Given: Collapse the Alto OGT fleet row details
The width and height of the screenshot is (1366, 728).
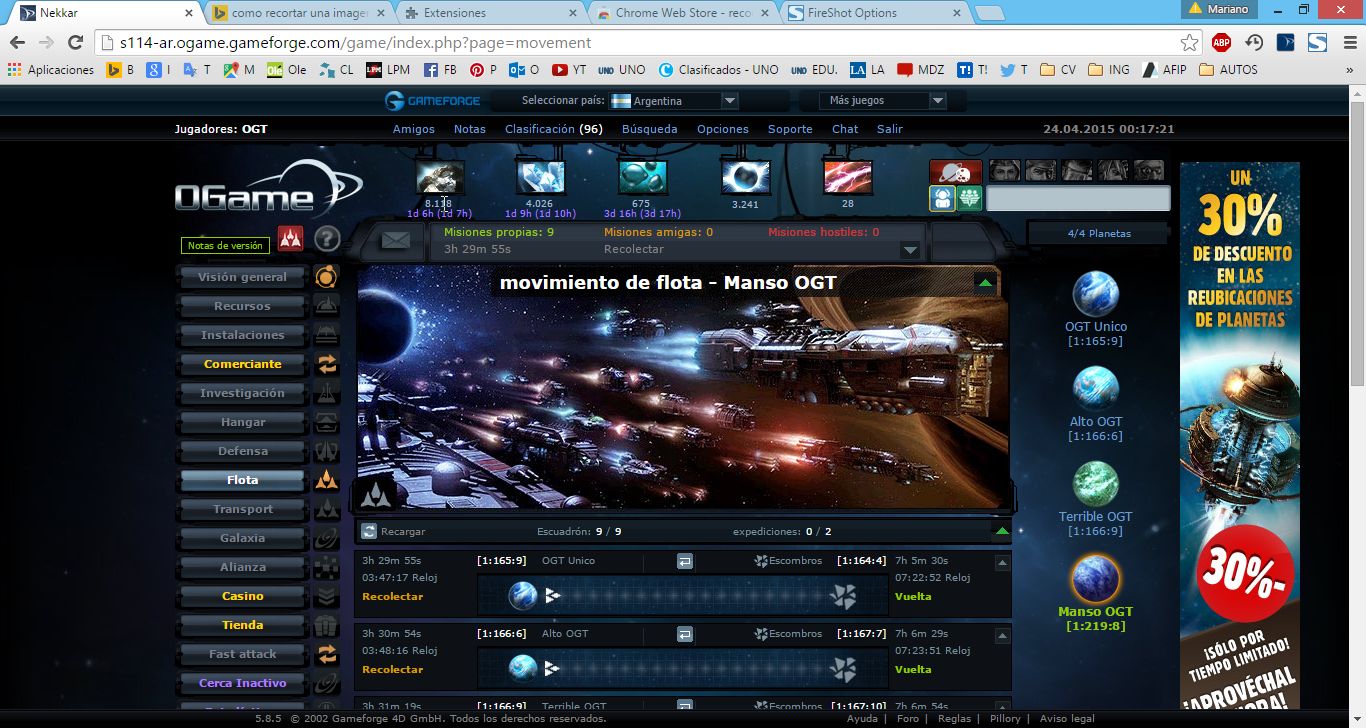Looking at the screenshot, I should pos(1002,637).
